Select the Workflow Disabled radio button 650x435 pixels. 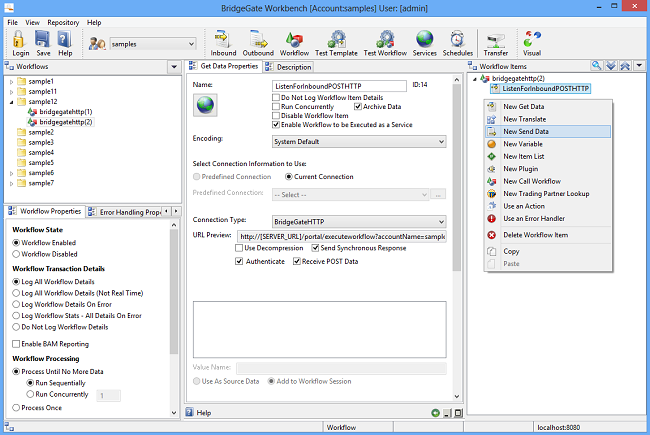coord(15,253)
